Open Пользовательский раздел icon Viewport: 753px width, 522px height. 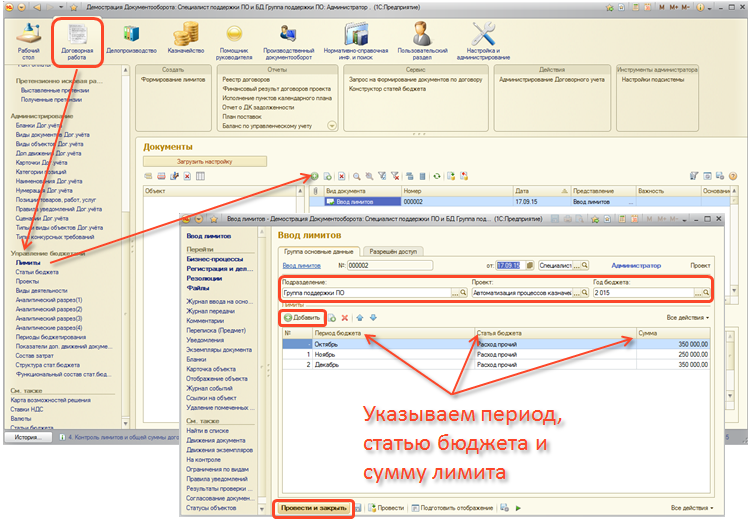(421, 38)
